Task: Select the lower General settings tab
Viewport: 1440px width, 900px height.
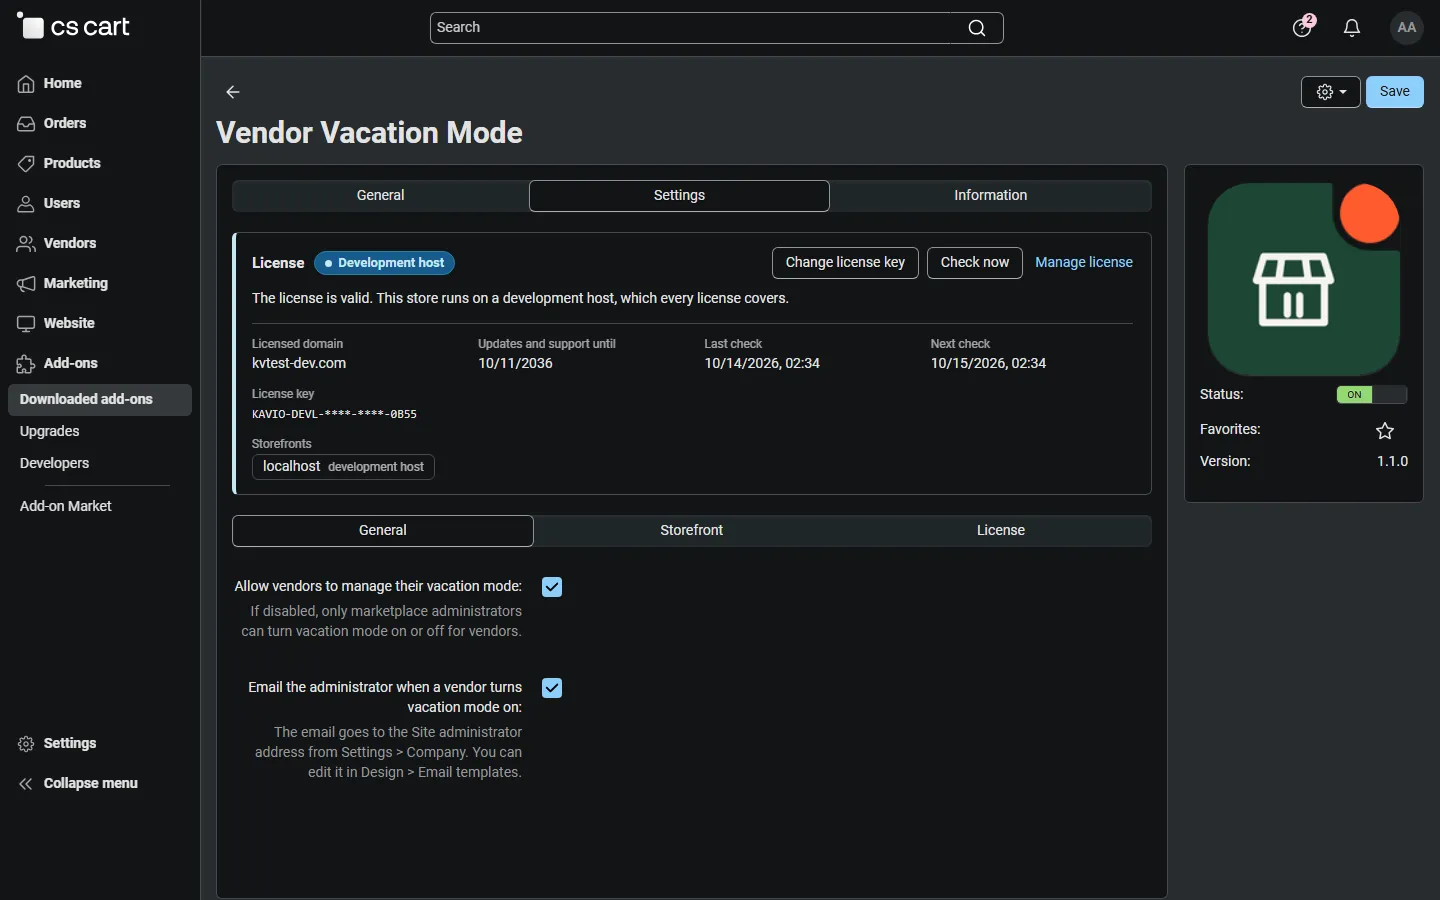Action: (x=383, y=531)
